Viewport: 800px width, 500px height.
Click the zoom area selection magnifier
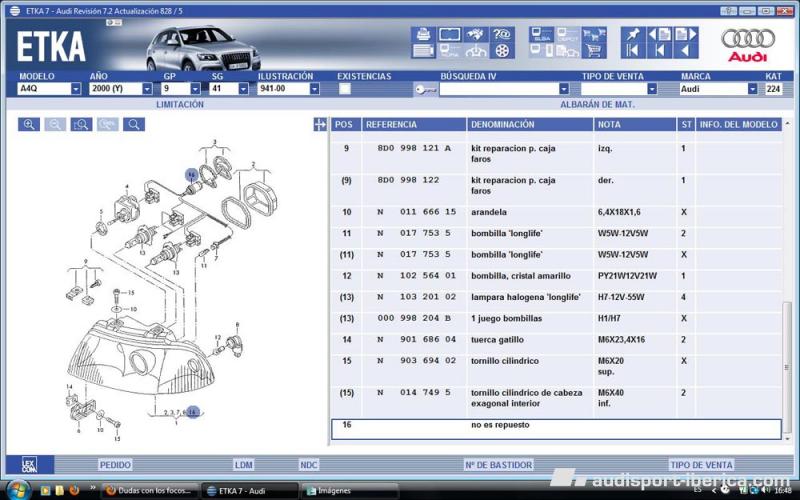click(x=82, y=124)
